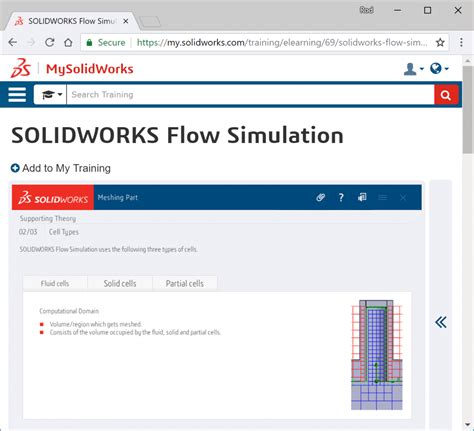
Task: Select the Solid cells tab
Action: pyautogui.click(x=120, y=284)
